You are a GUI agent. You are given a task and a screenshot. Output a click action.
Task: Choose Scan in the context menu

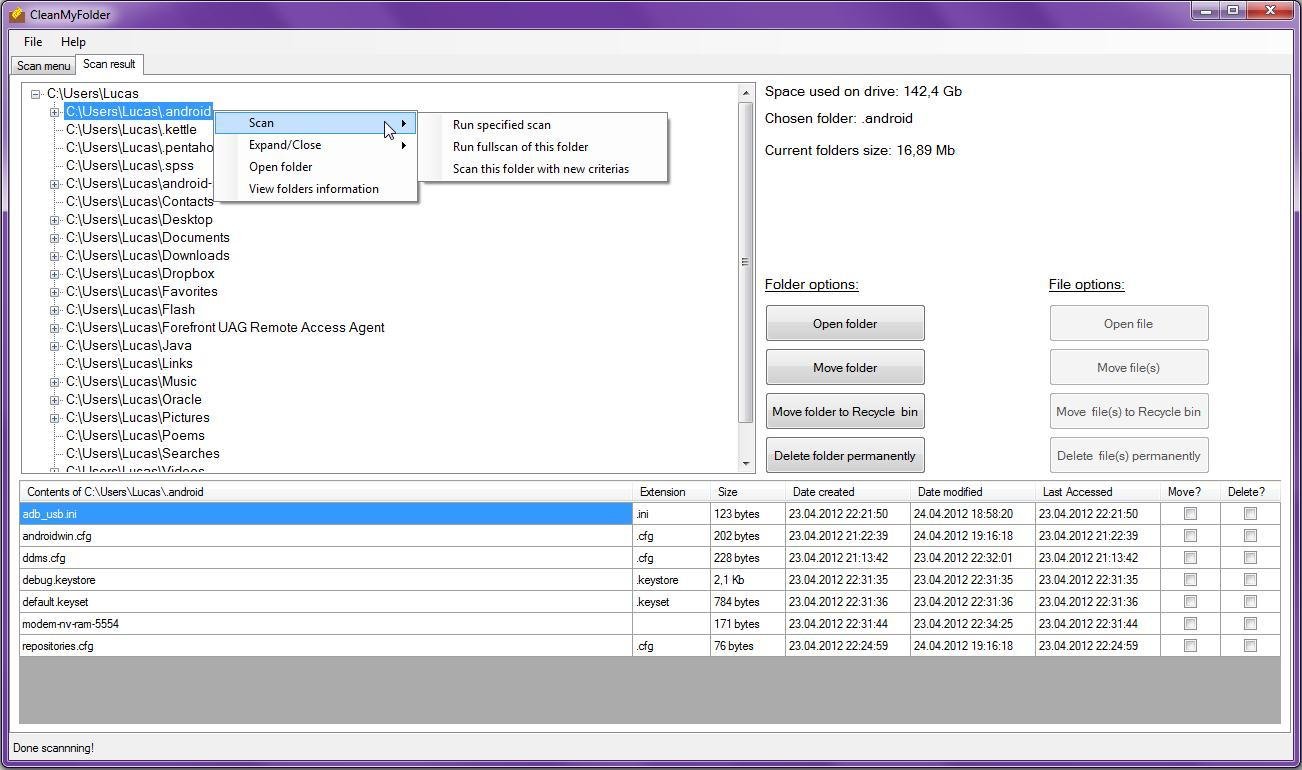pos(316,123)
